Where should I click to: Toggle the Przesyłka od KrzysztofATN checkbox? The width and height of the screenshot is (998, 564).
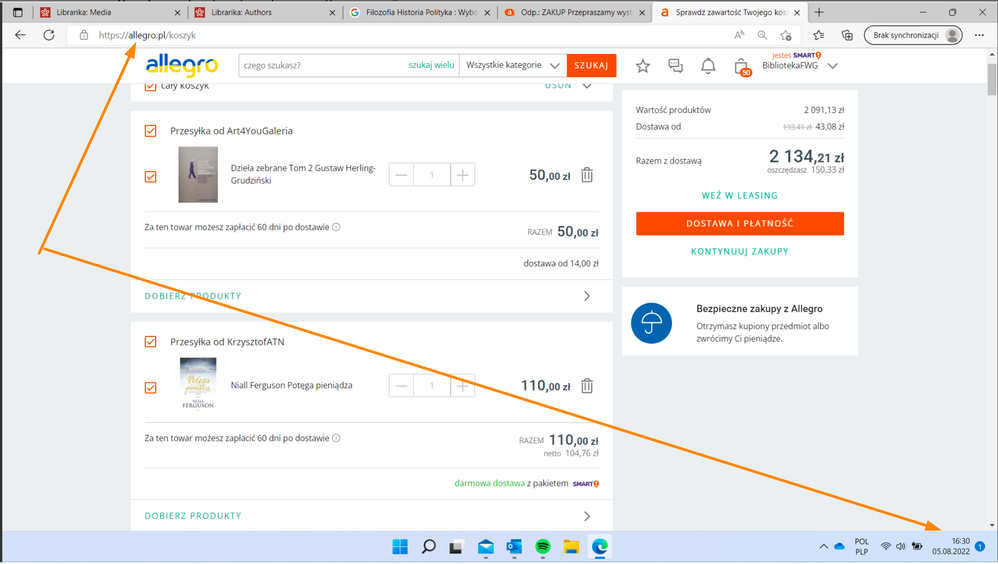150,342
